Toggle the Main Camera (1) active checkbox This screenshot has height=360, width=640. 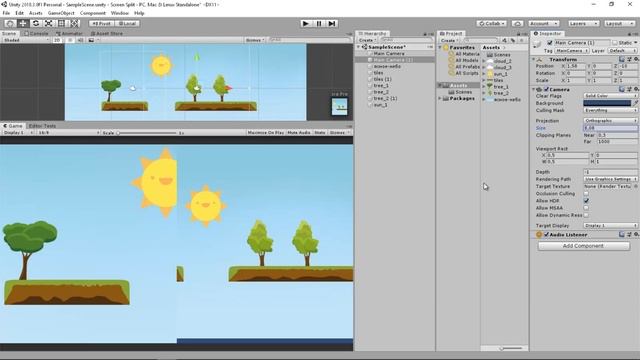(550, 42)
